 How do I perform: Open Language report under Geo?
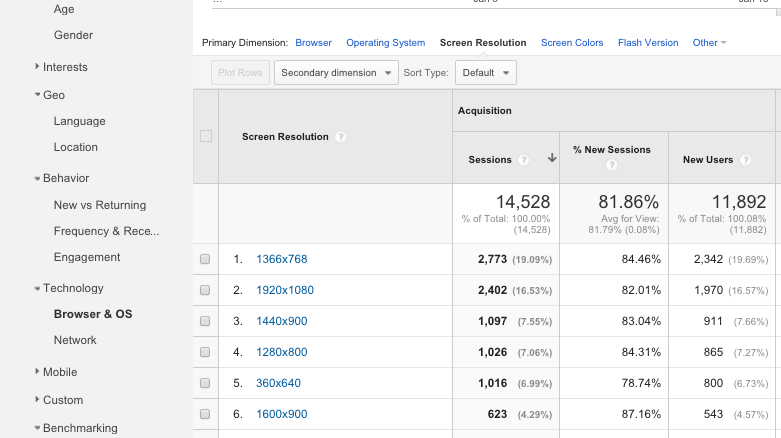(x=80, y=121)
